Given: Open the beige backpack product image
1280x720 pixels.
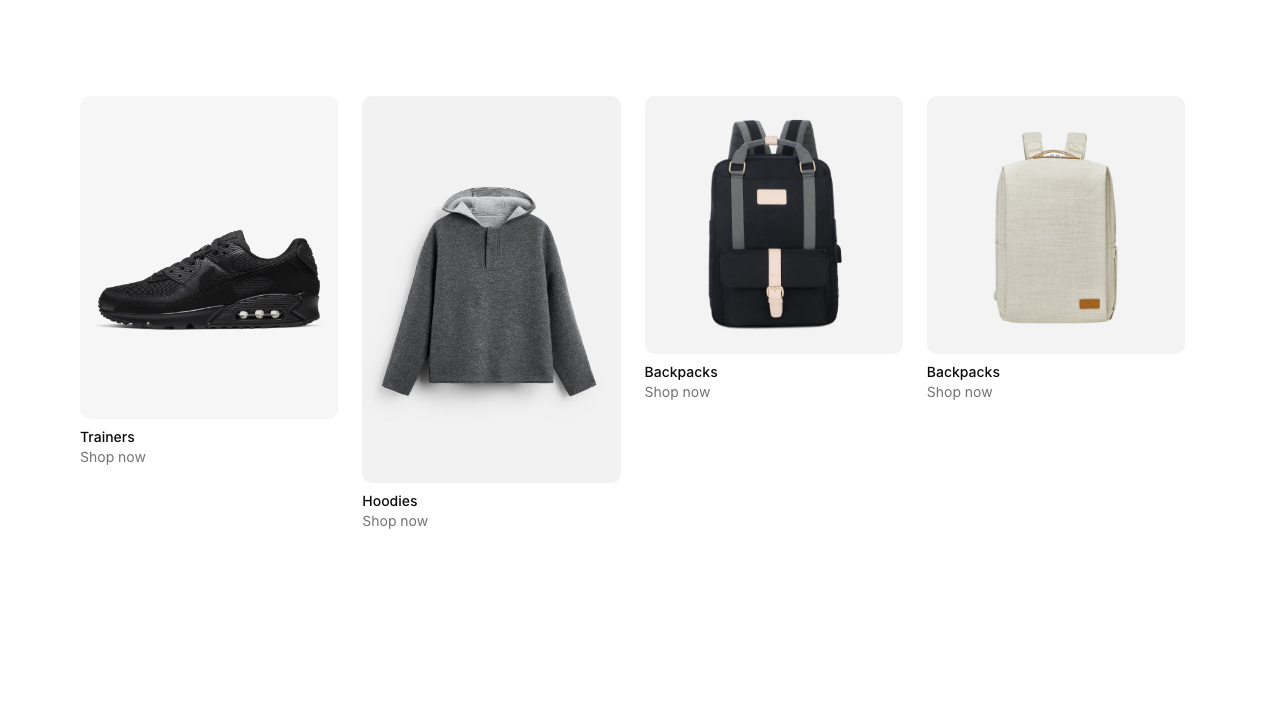Looking at the screenshot, I should [1056, 225].
